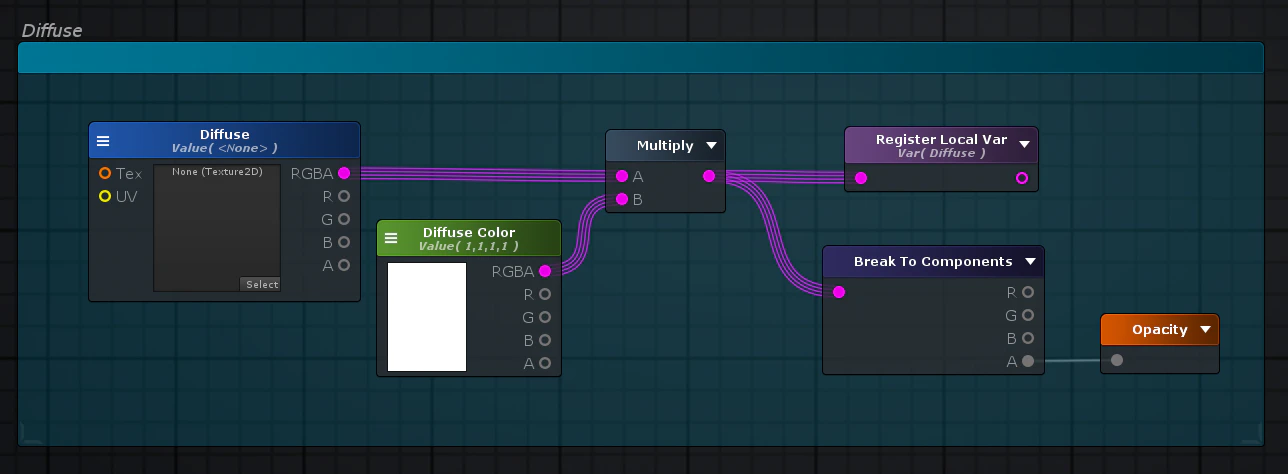Viewport: 1288px width, 474px height.
Task: Click the Break To Components A output port
Action: (1028, 362)
